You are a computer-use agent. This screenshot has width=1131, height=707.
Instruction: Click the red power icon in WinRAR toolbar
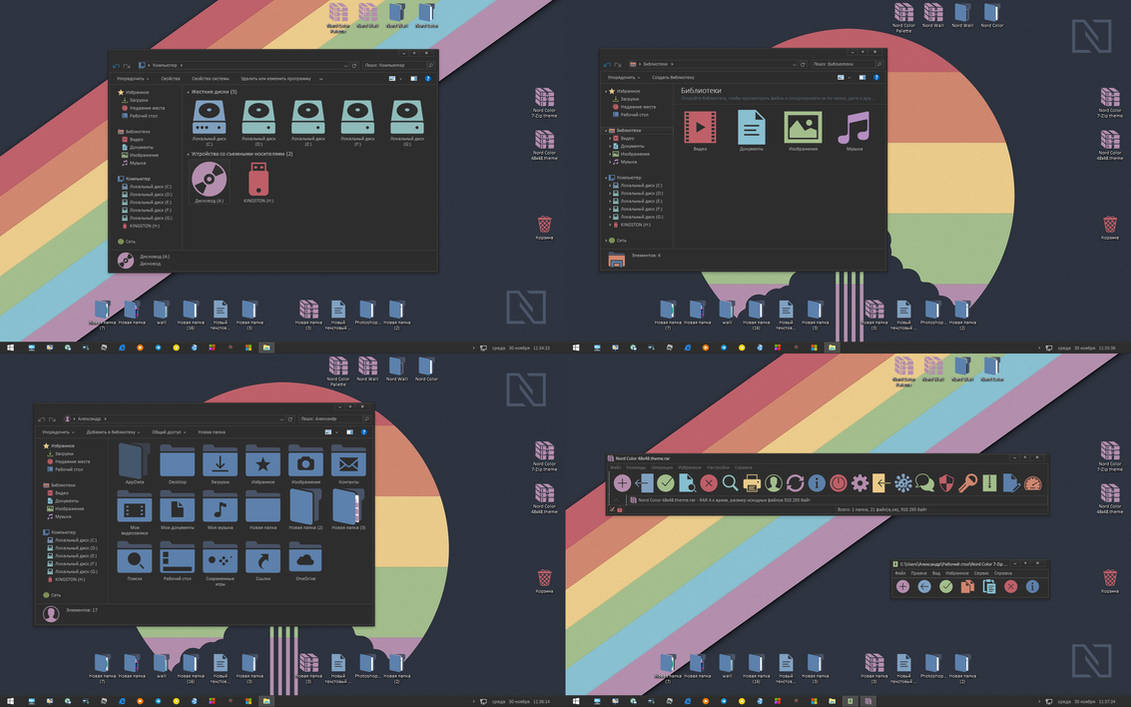point(838,483)
